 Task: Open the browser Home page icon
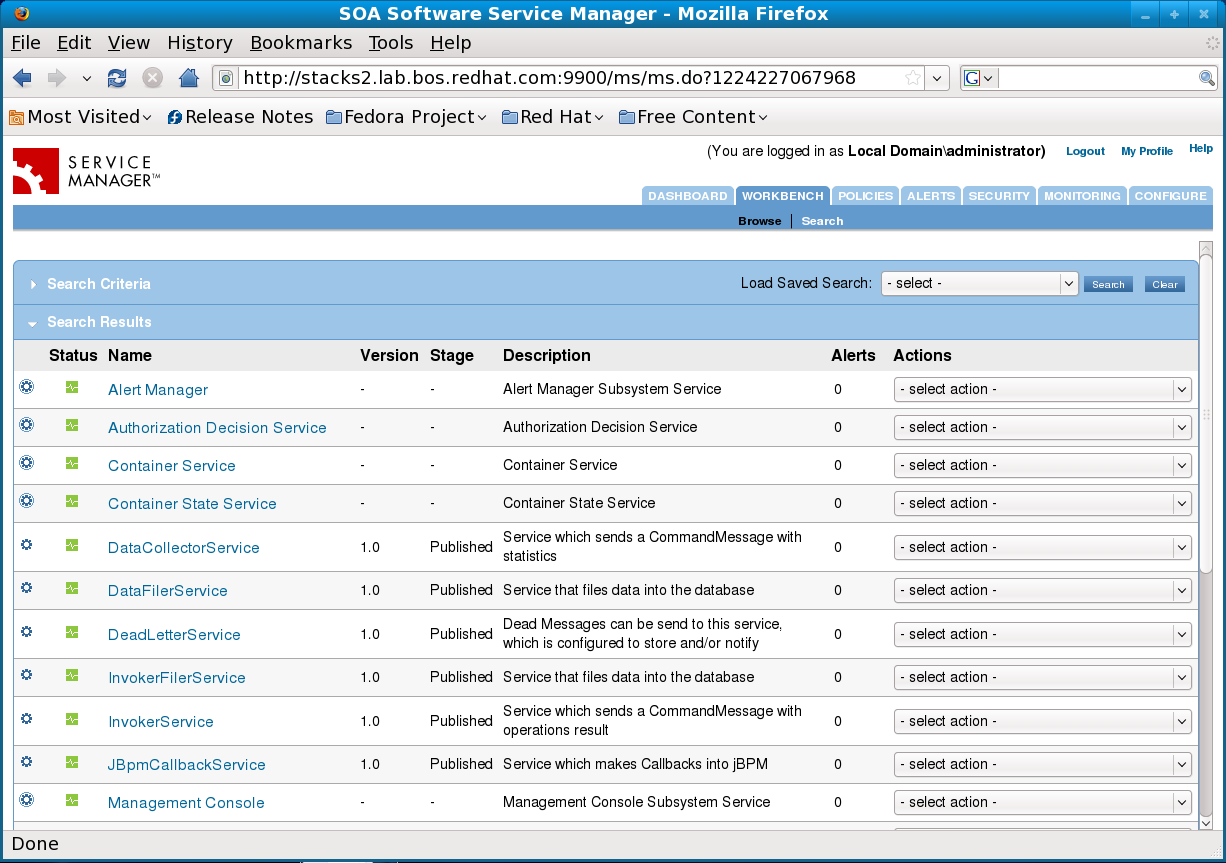(x=188, y=78)
